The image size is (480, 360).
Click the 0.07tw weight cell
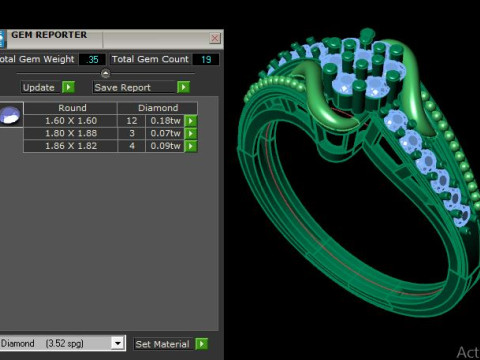pyautogui.click(x=165, y=133)
